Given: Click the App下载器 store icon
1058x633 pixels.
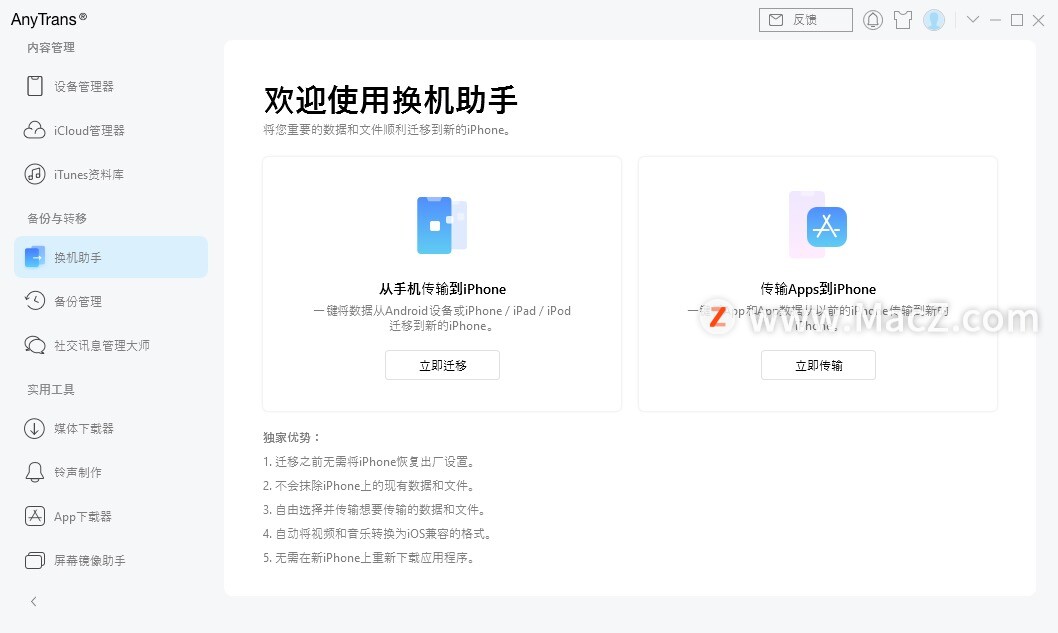Looking at the screenshot, I should (34, 516).
